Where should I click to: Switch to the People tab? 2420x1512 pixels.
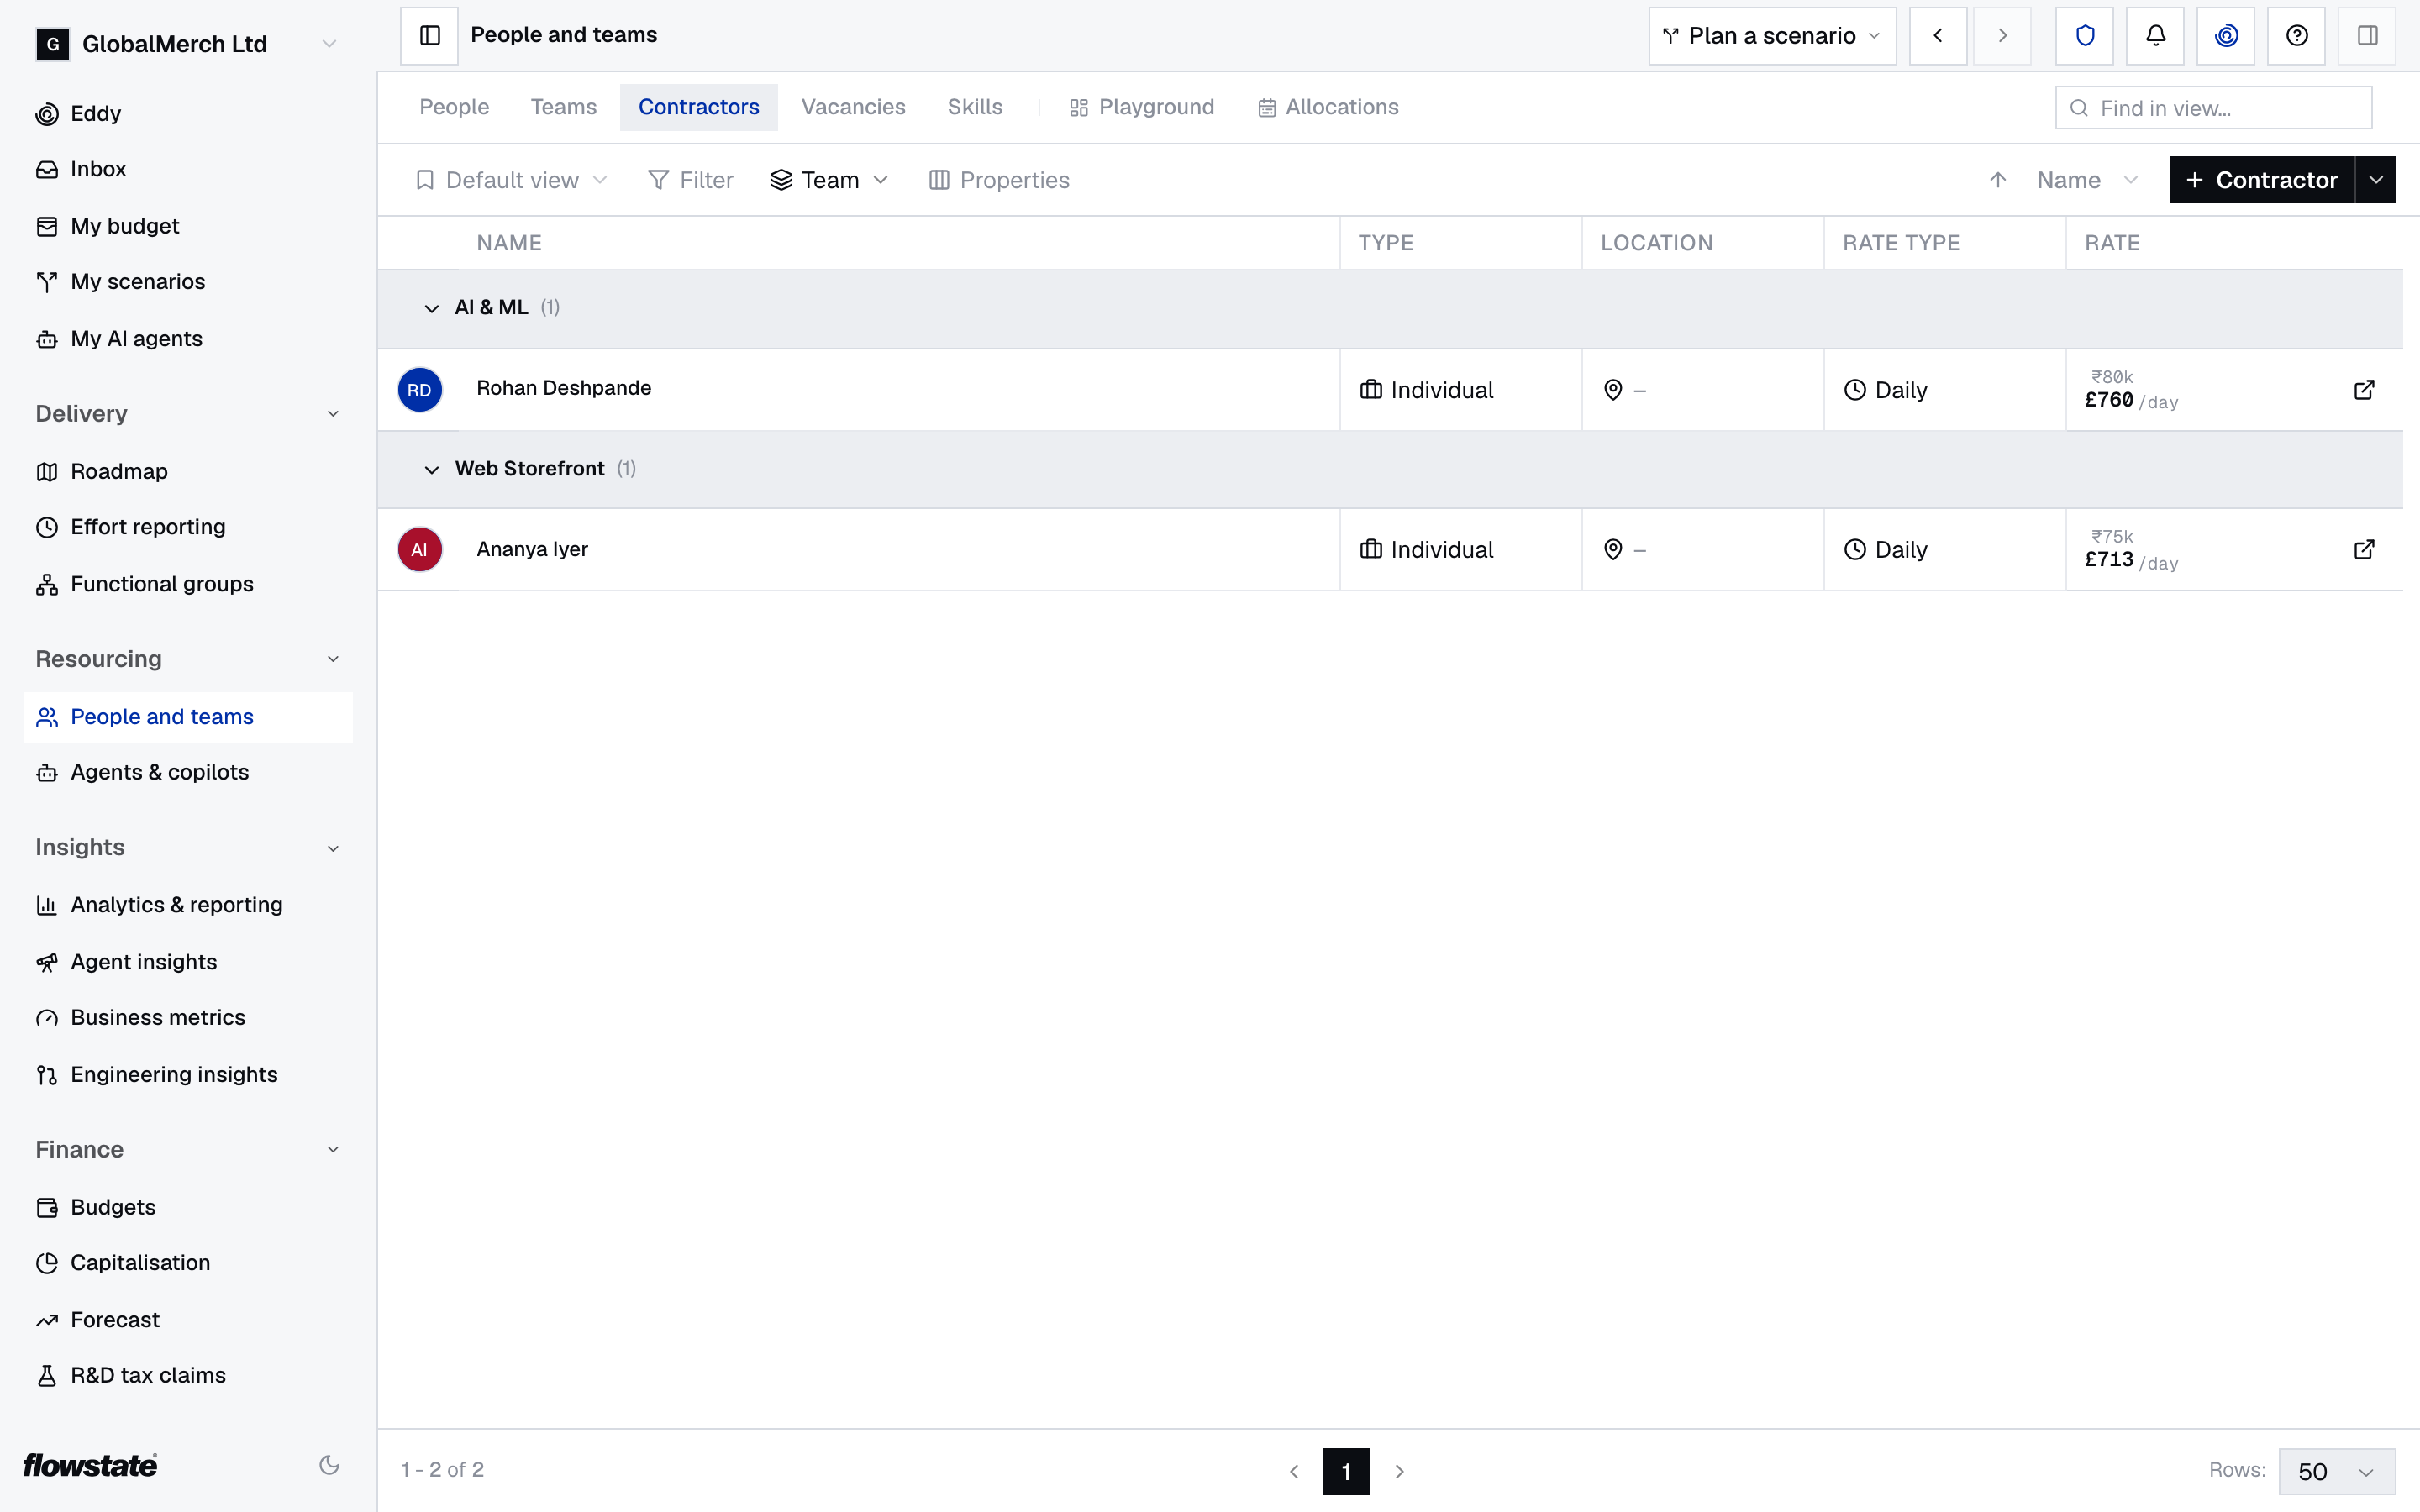pyautogui.click(x=454, y=107)
